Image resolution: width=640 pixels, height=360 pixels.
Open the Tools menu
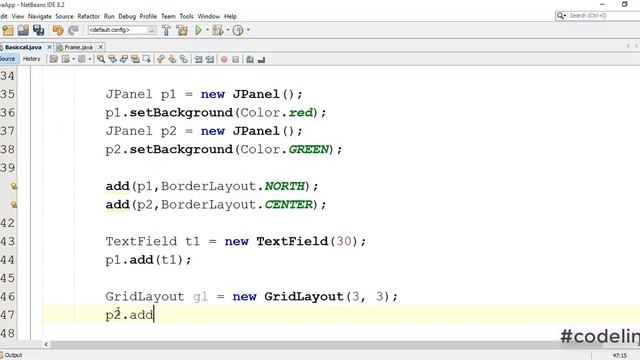coord(187,16)
